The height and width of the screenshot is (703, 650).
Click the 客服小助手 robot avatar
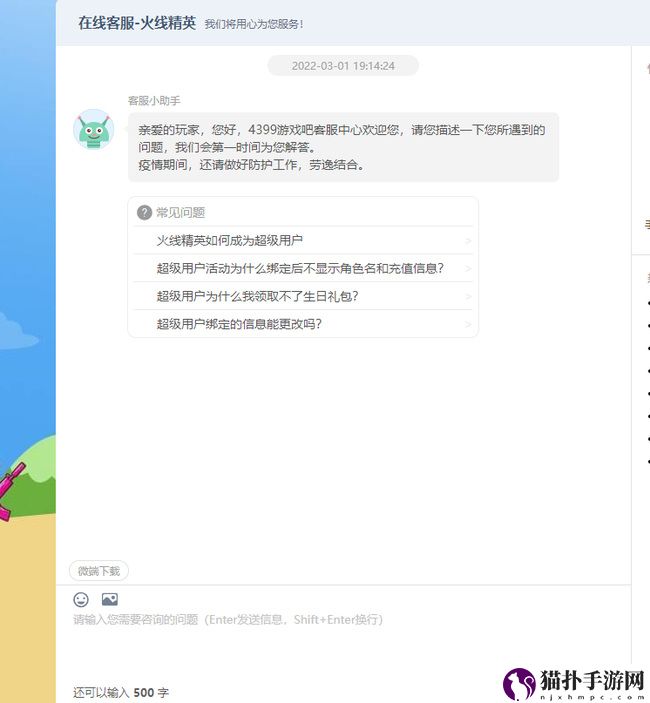94,129
